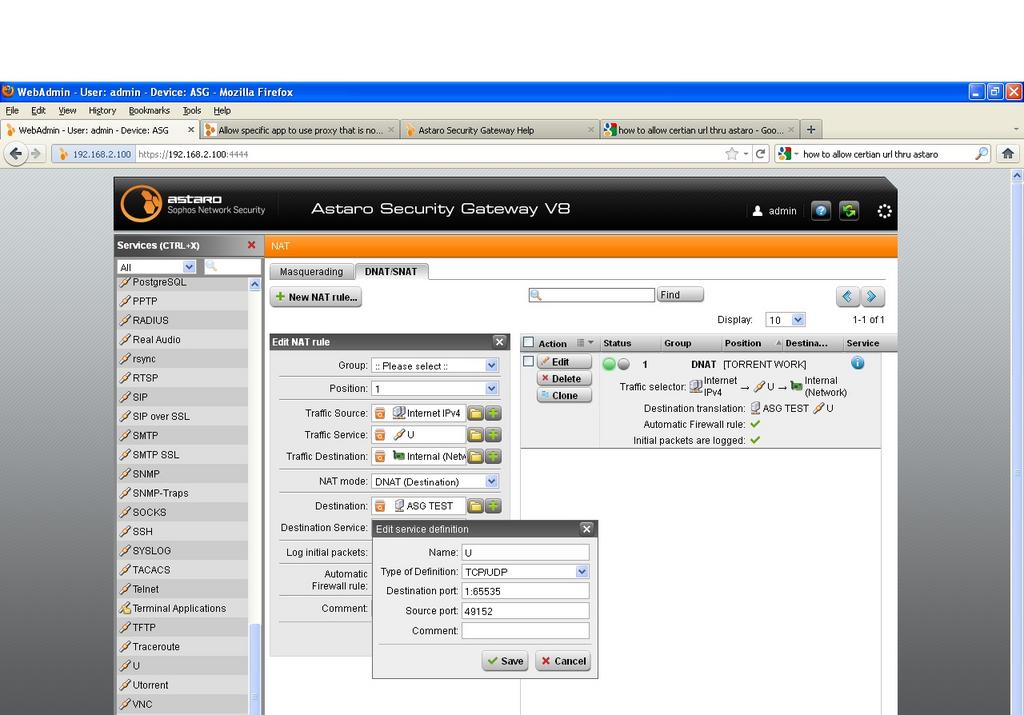Open folder icon beside Traffic Source
The width and height of the screenshot is (1024, 715).
tap(475, 413)
